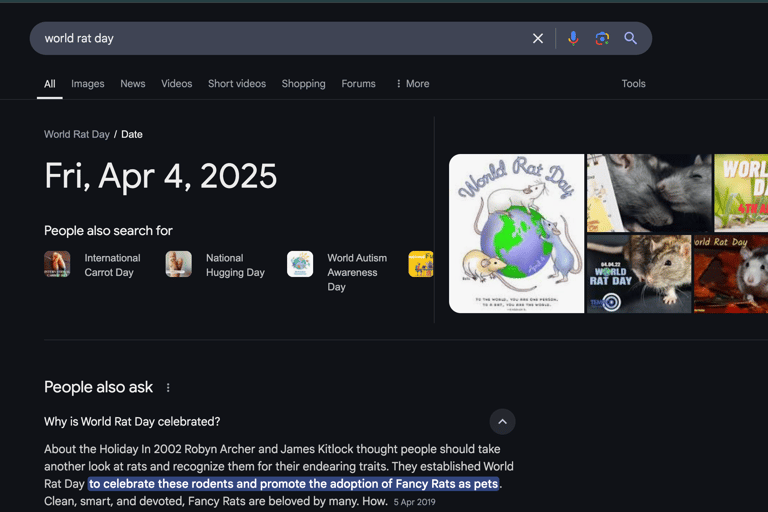768x512 pixels.
Task: Click the People also ask heading
Action: pyautogui.click(x=98, y=388)
